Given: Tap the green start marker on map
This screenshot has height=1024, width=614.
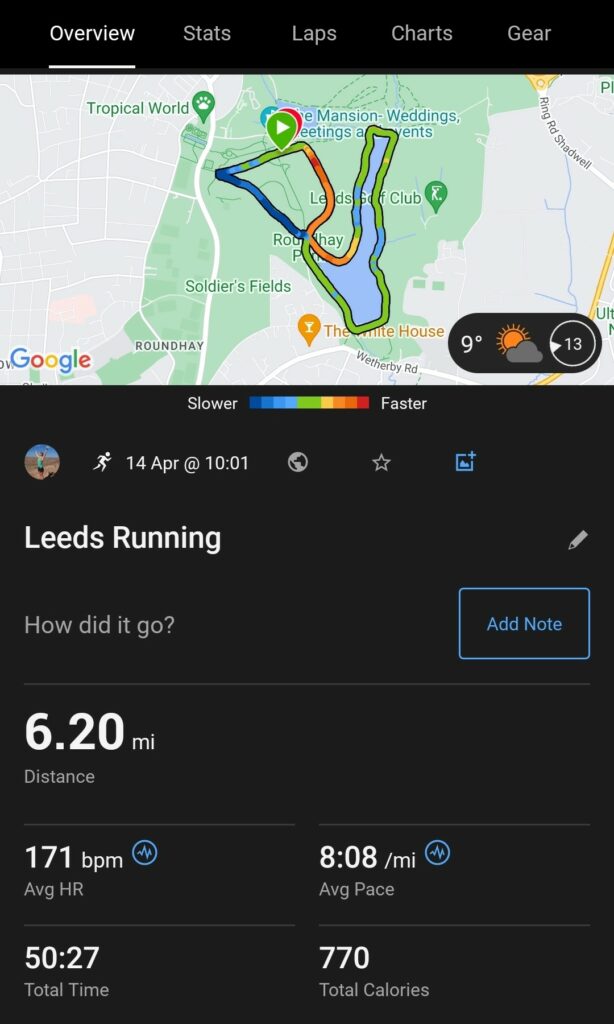Looking at the screenshot, I should coord(282,129).
